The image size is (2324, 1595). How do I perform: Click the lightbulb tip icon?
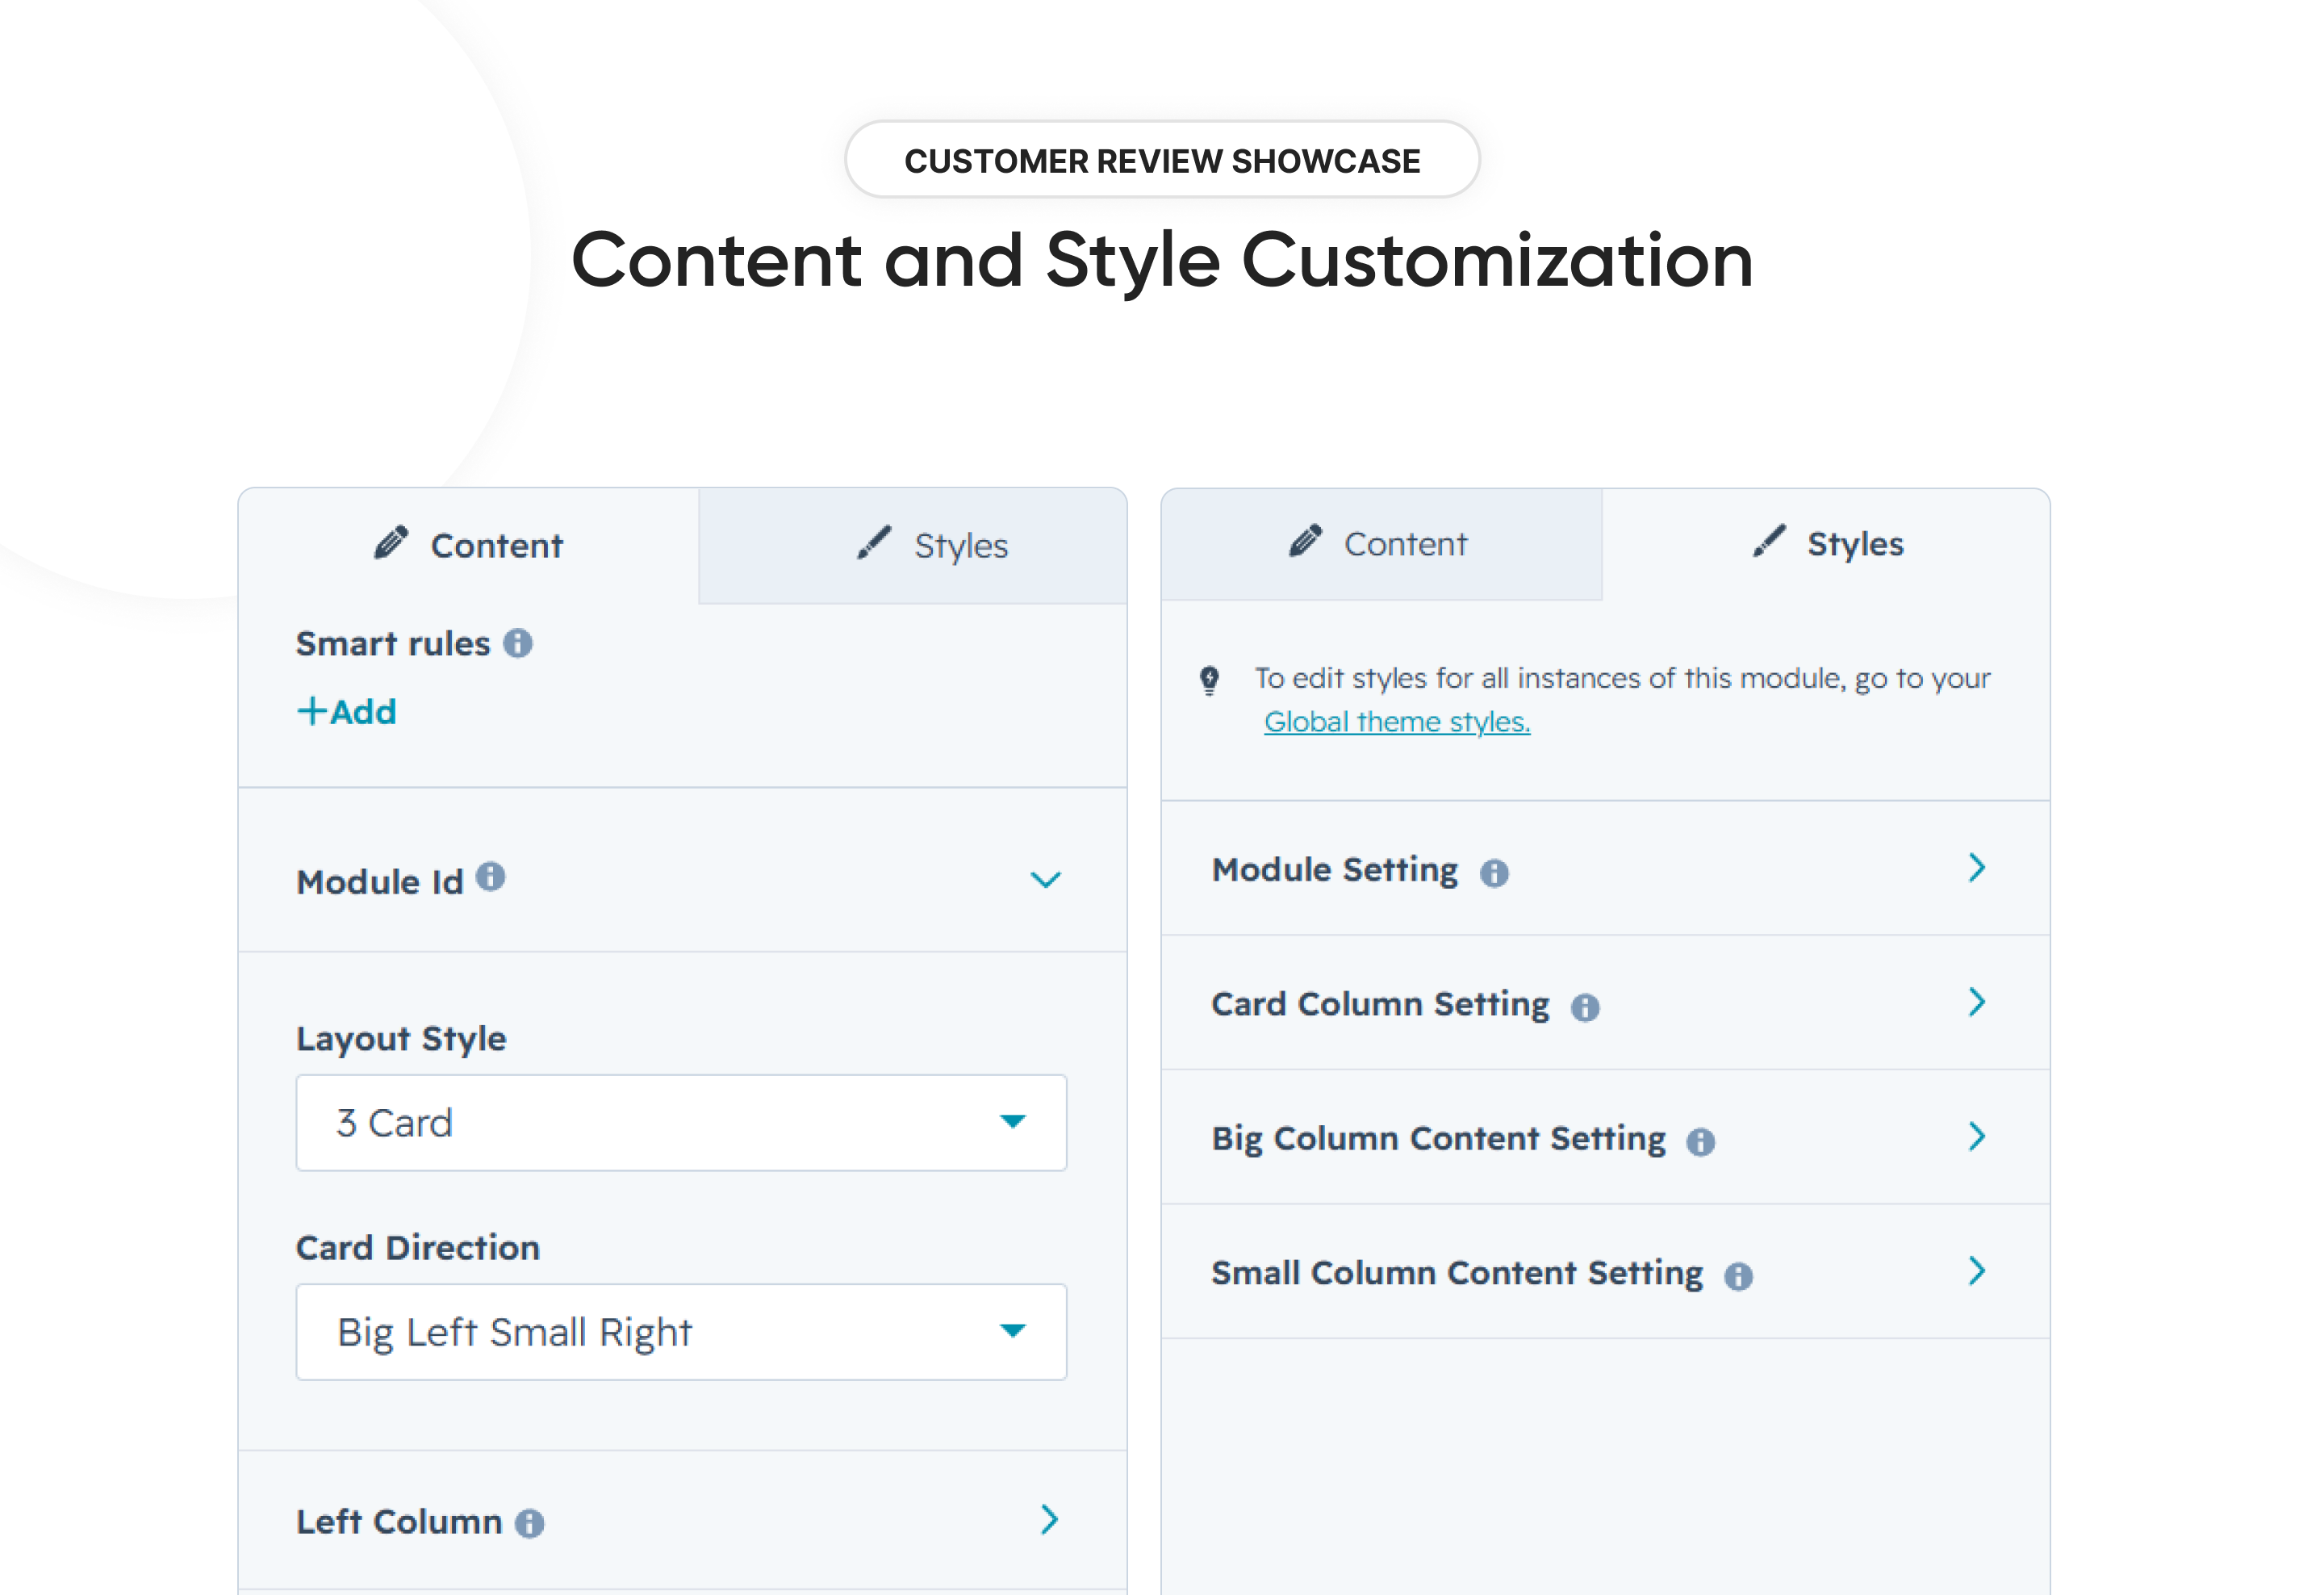[x=1210, y=681]
